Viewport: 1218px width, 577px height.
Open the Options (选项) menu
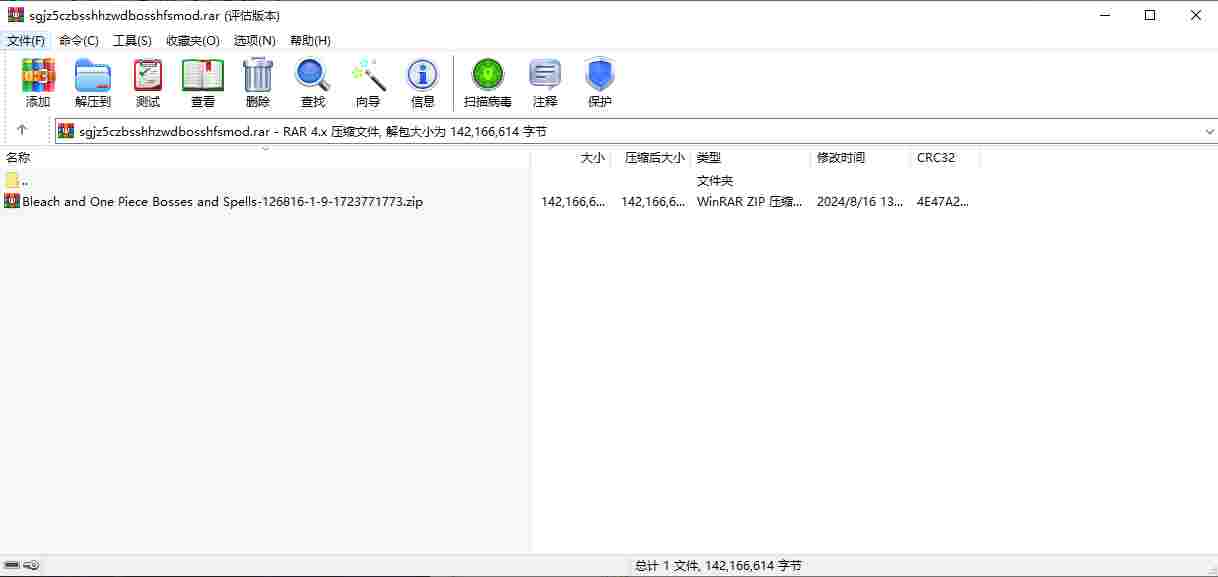[255, 40]
